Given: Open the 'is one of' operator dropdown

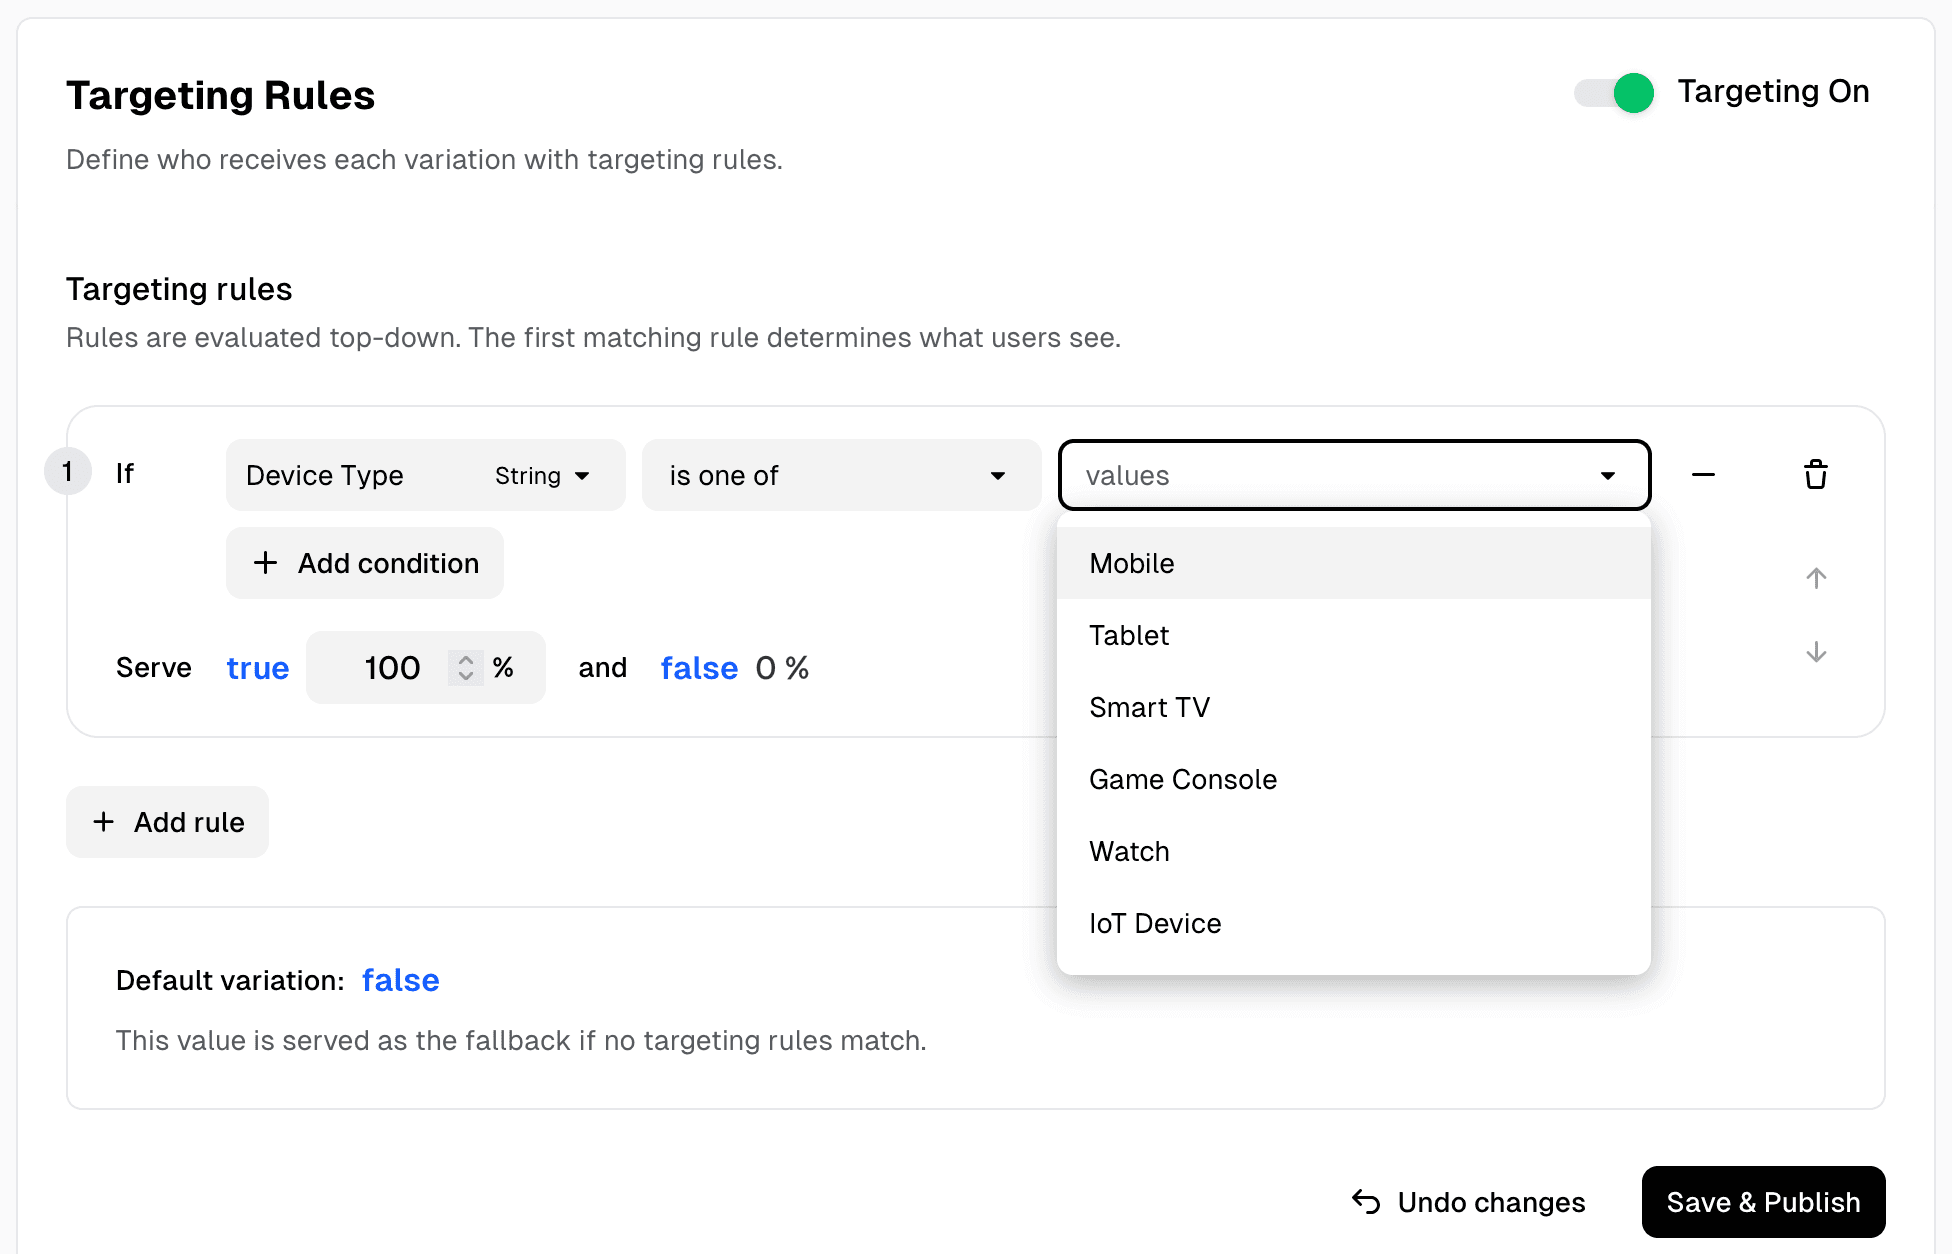Looking at the screenshot, I should click(841, 475).
